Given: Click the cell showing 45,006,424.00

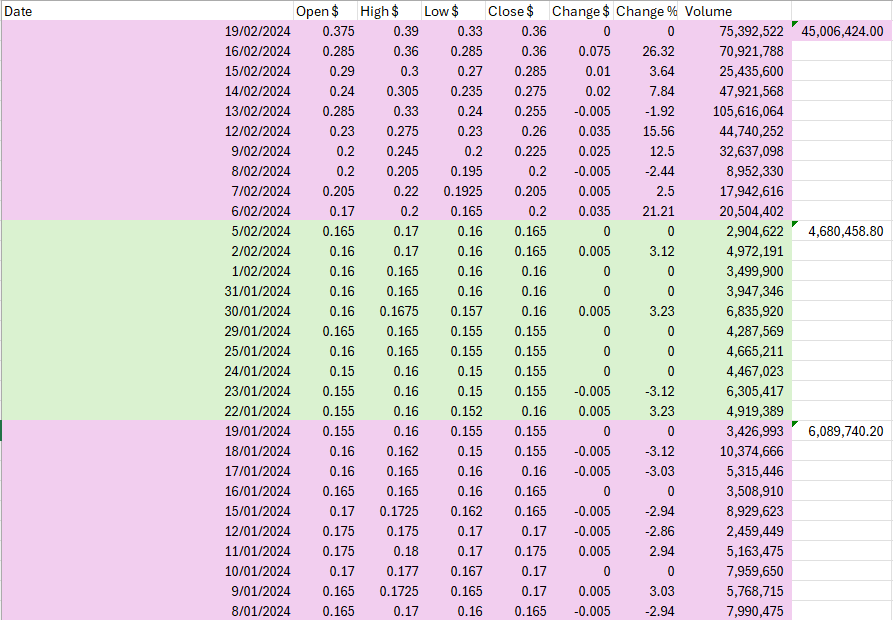Looking at the screenshot, I should click(x=843, y=31).
